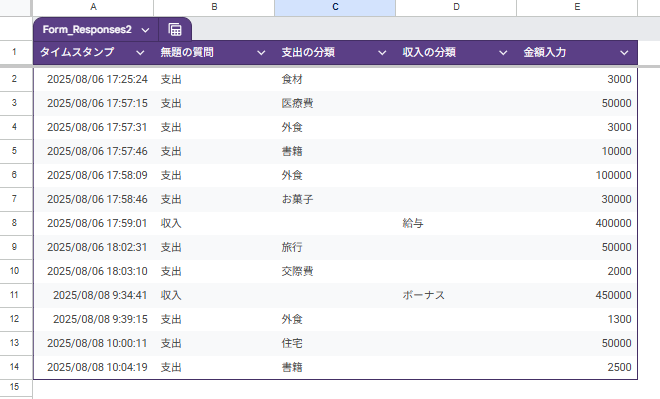Screen dimensions: 660x399
Task: Select the 給与 income category cell
Action: coord(456,223)
